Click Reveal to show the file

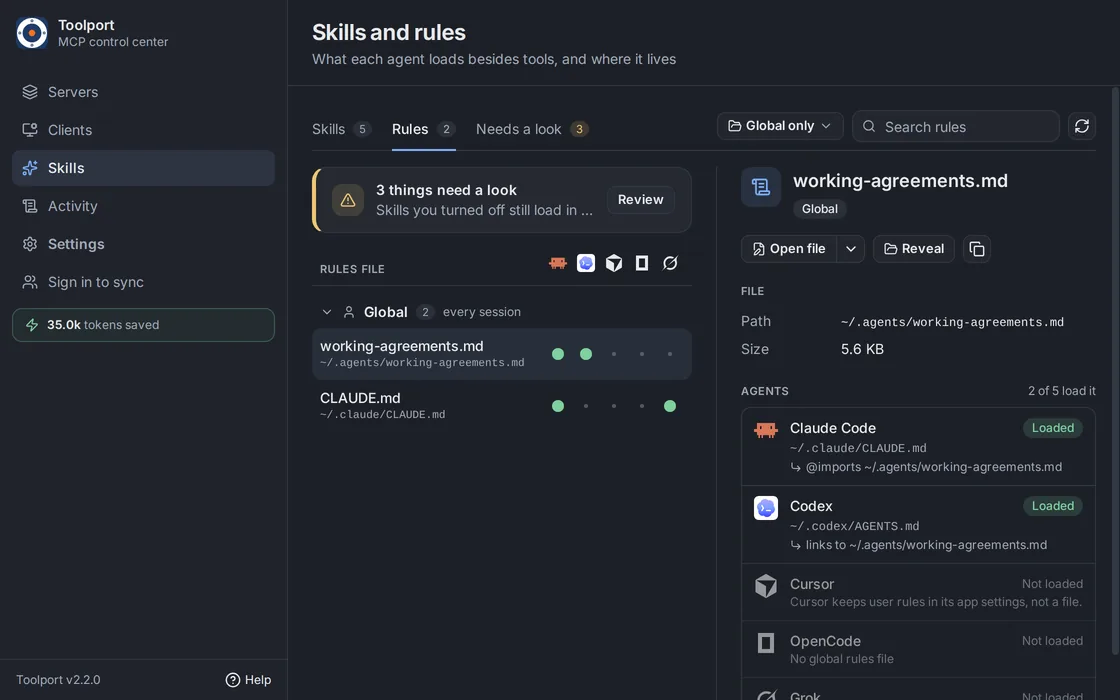pos(914,249)
